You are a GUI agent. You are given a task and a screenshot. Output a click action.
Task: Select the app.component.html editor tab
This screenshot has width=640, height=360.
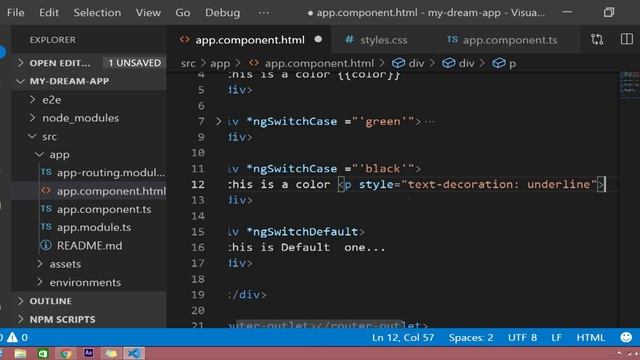pos(250,40)
